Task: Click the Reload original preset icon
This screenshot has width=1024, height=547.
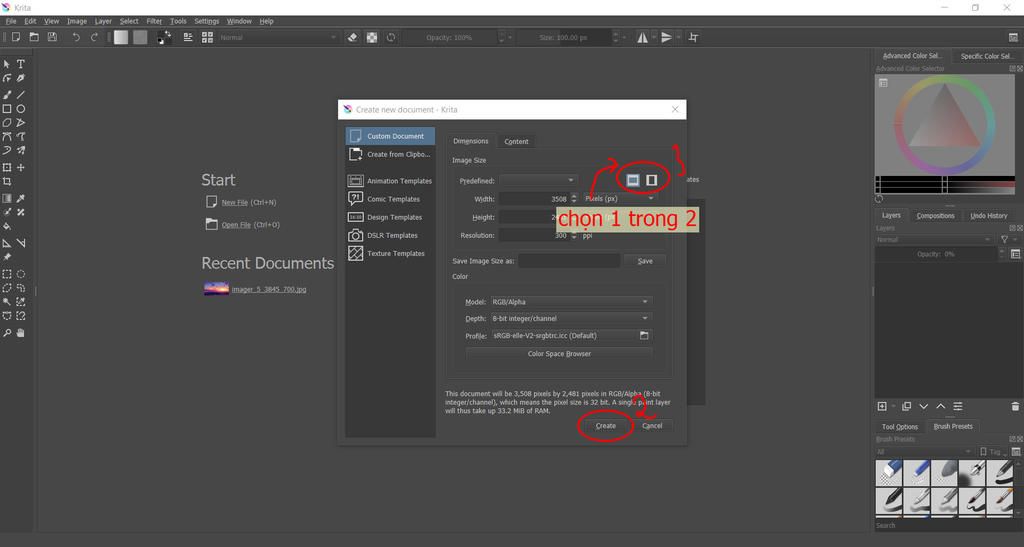Action: pyautogui.click(x=391, y=37)
